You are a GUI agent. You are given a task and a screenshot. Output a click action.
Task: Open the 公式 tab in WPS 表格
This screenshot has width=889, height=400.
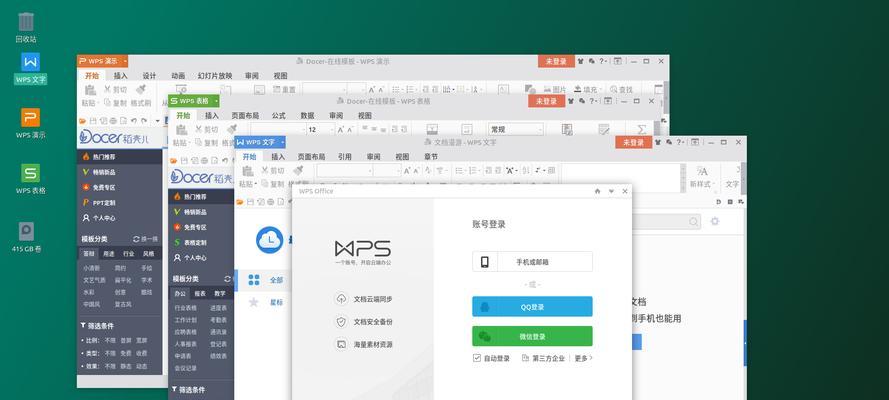[278, 116]
